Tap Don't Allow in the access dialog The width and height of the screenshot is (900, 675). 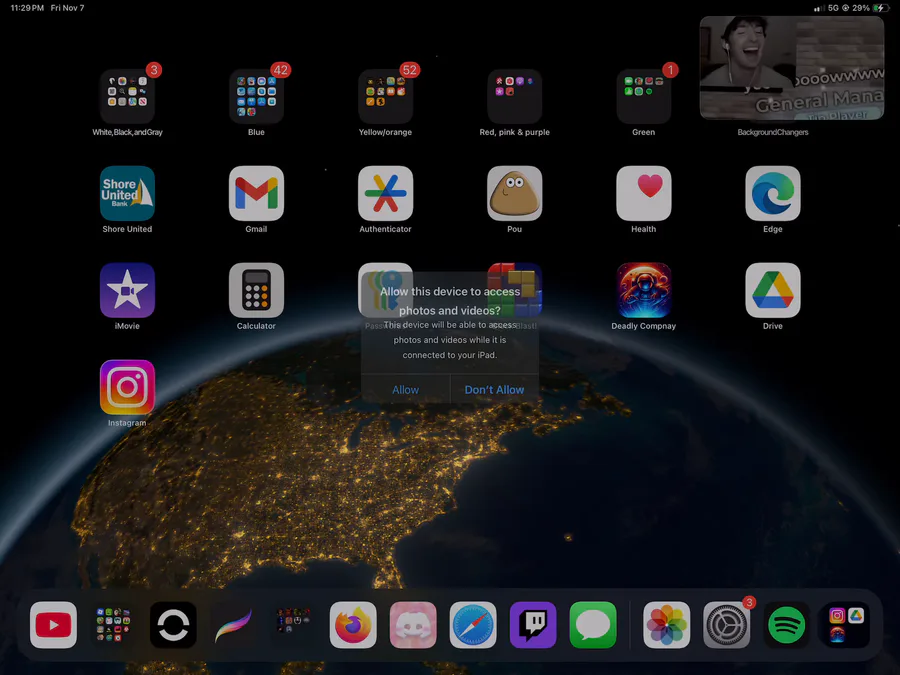click(494, 390)
